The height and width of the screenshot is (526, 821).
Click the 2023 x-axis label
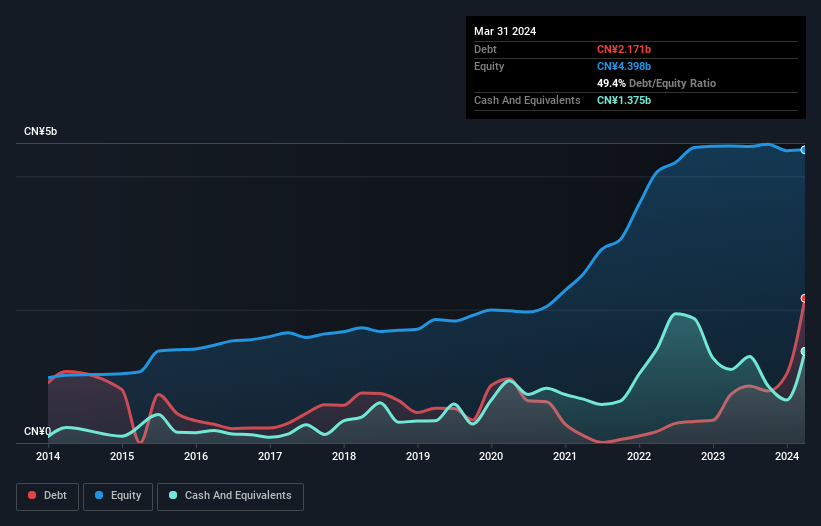[713, 456]
